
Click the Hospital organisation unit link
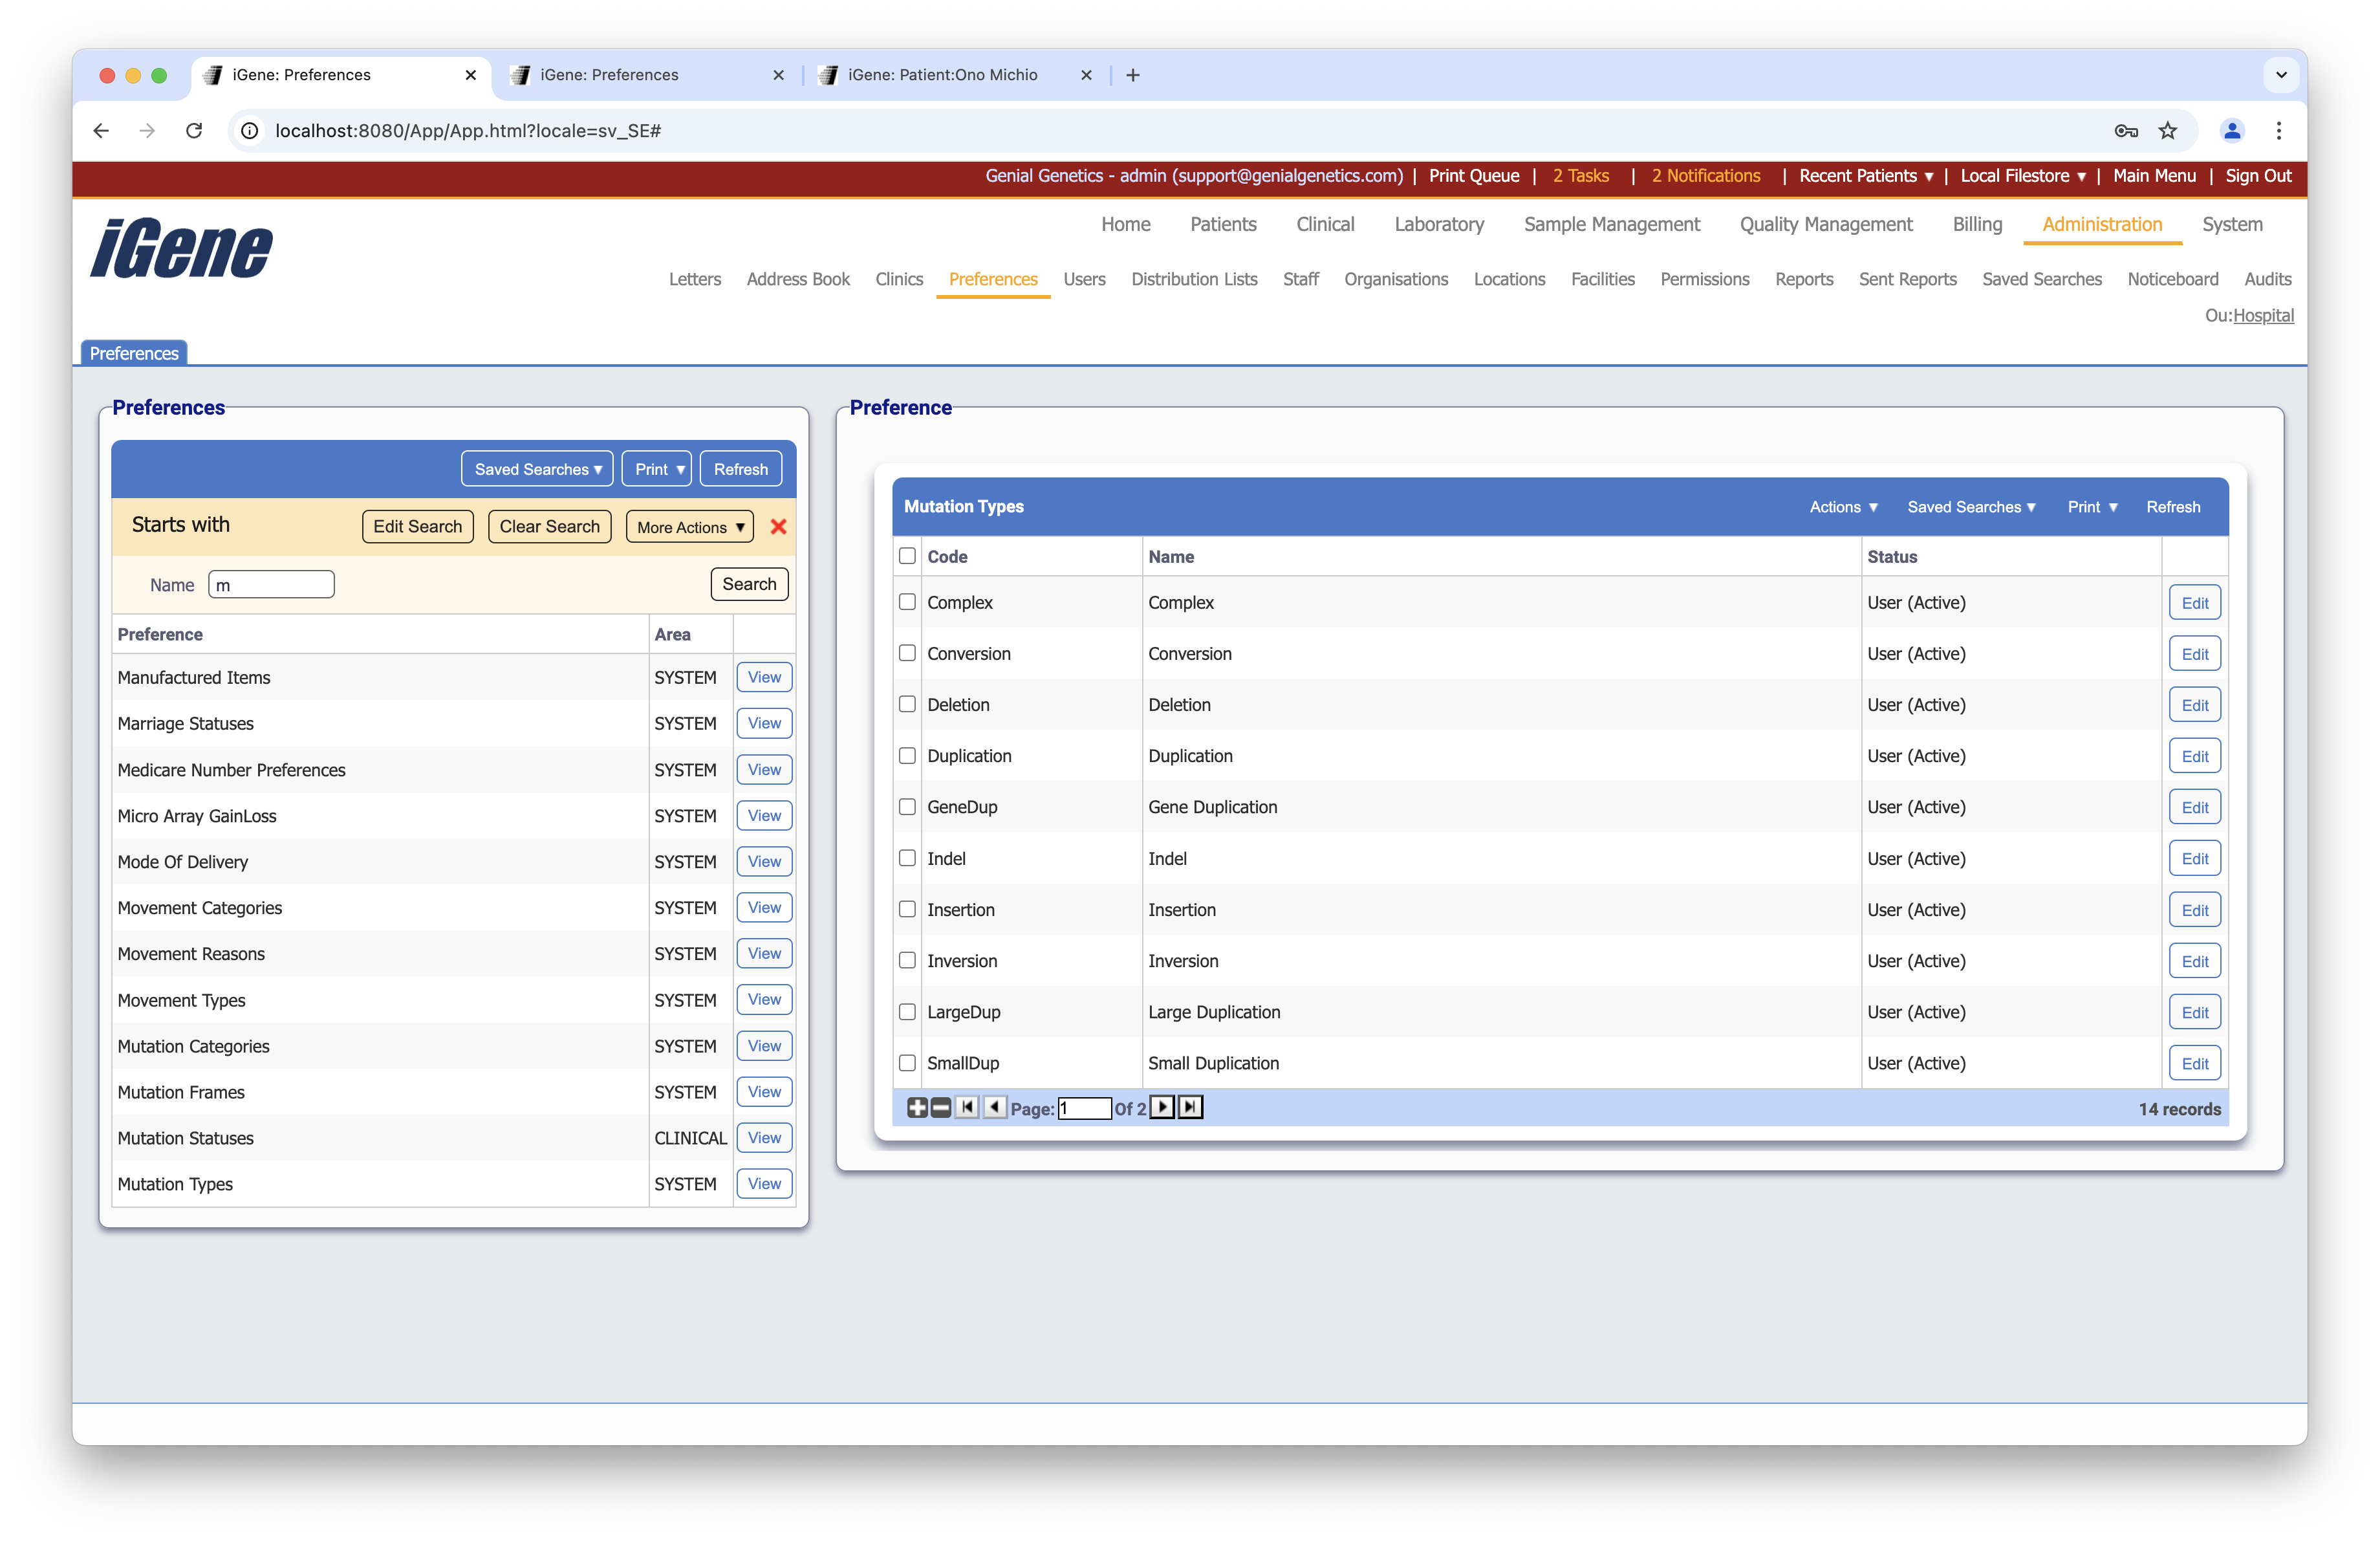[x=2263, y=315]
